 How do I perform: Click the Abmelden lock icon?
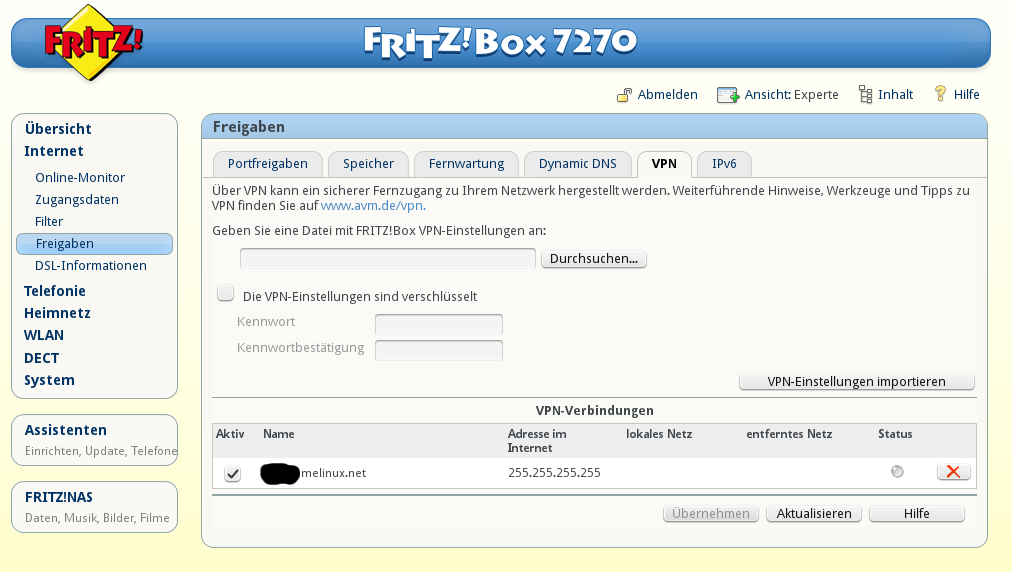[624, 95]
